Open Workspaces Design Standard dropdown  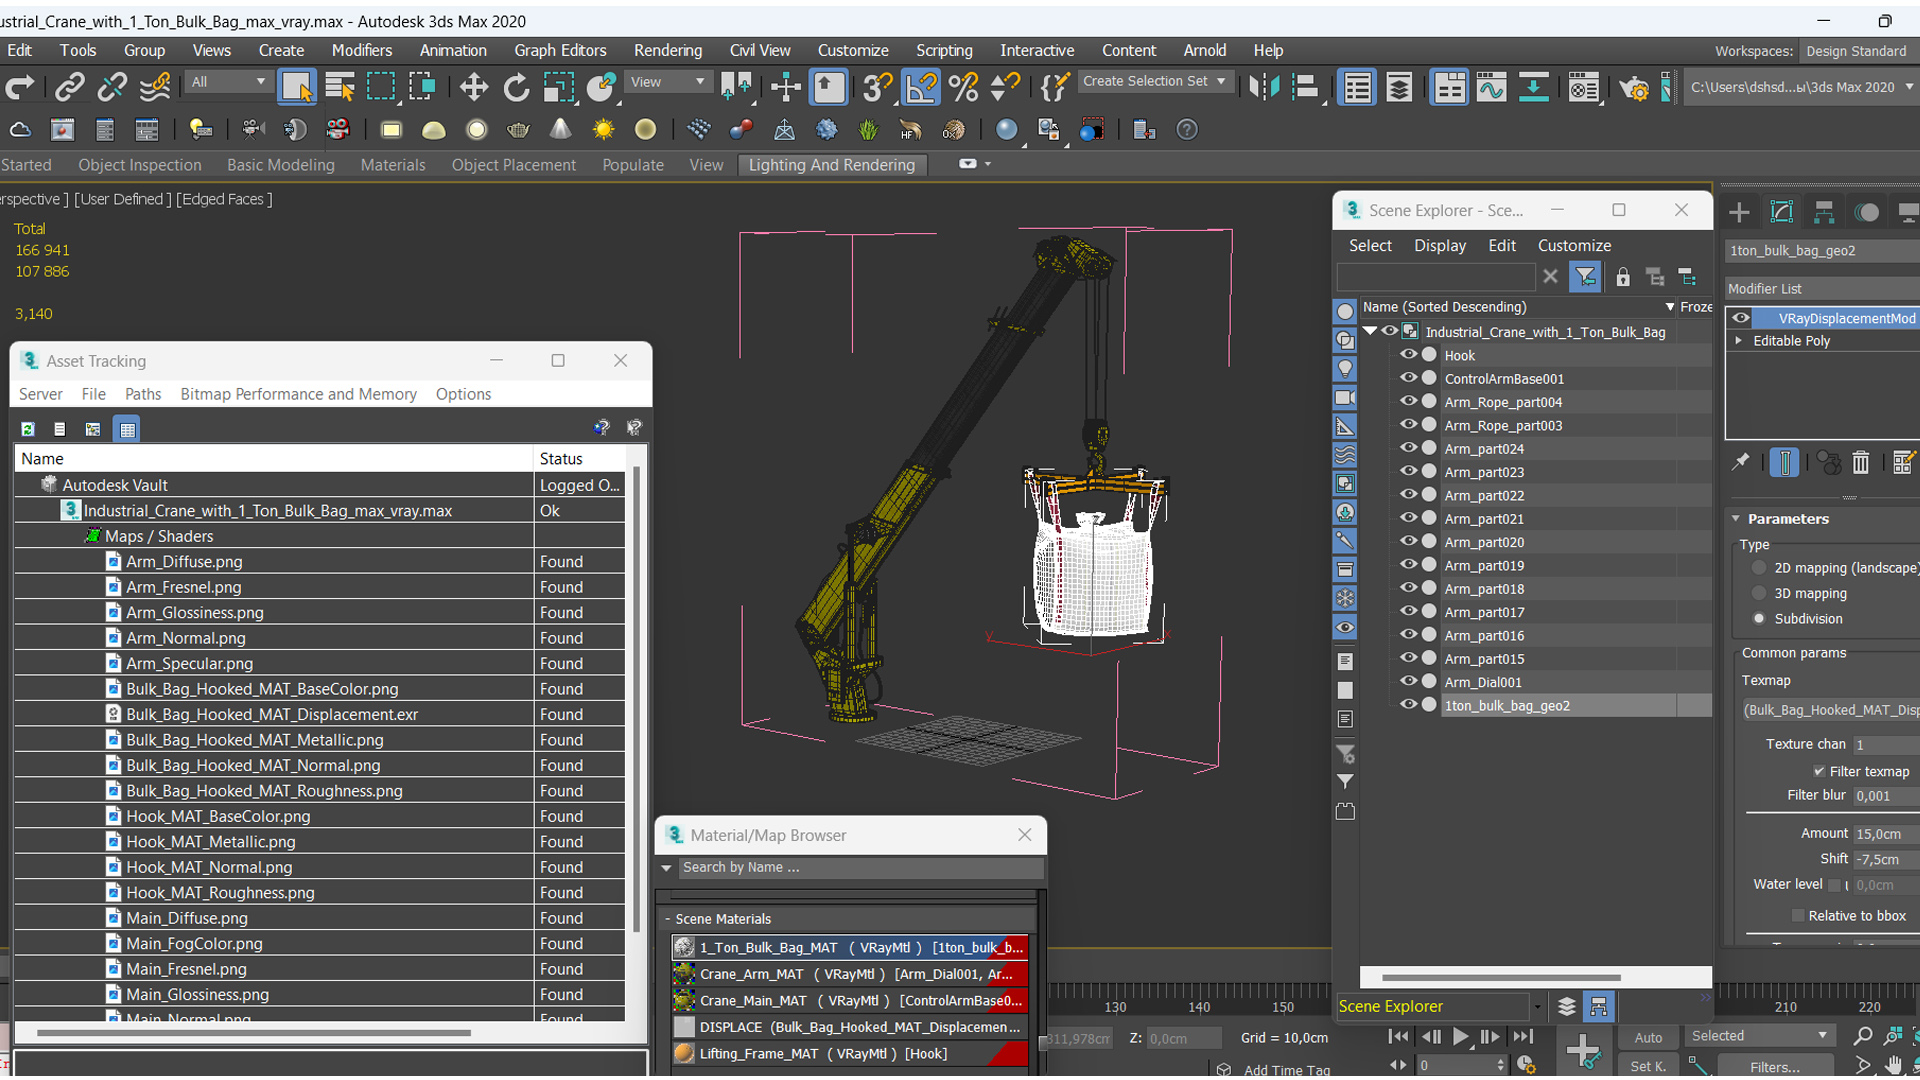pyautogui.click(x=1858, y=51)
